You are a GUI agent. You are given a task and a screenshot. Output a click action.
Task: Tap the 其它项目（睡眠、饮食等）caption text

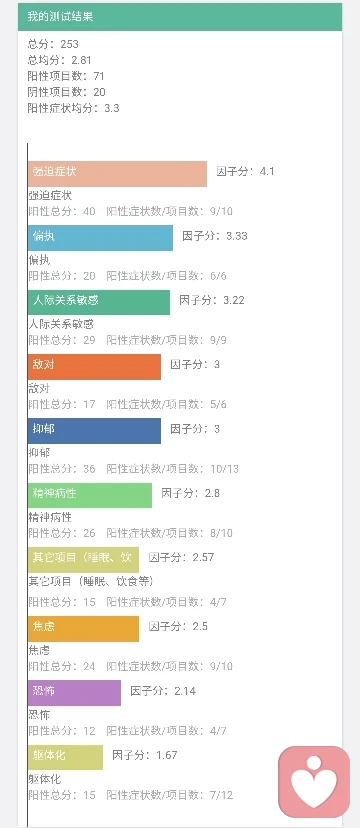pyautogui.click(x=91, y=581)
